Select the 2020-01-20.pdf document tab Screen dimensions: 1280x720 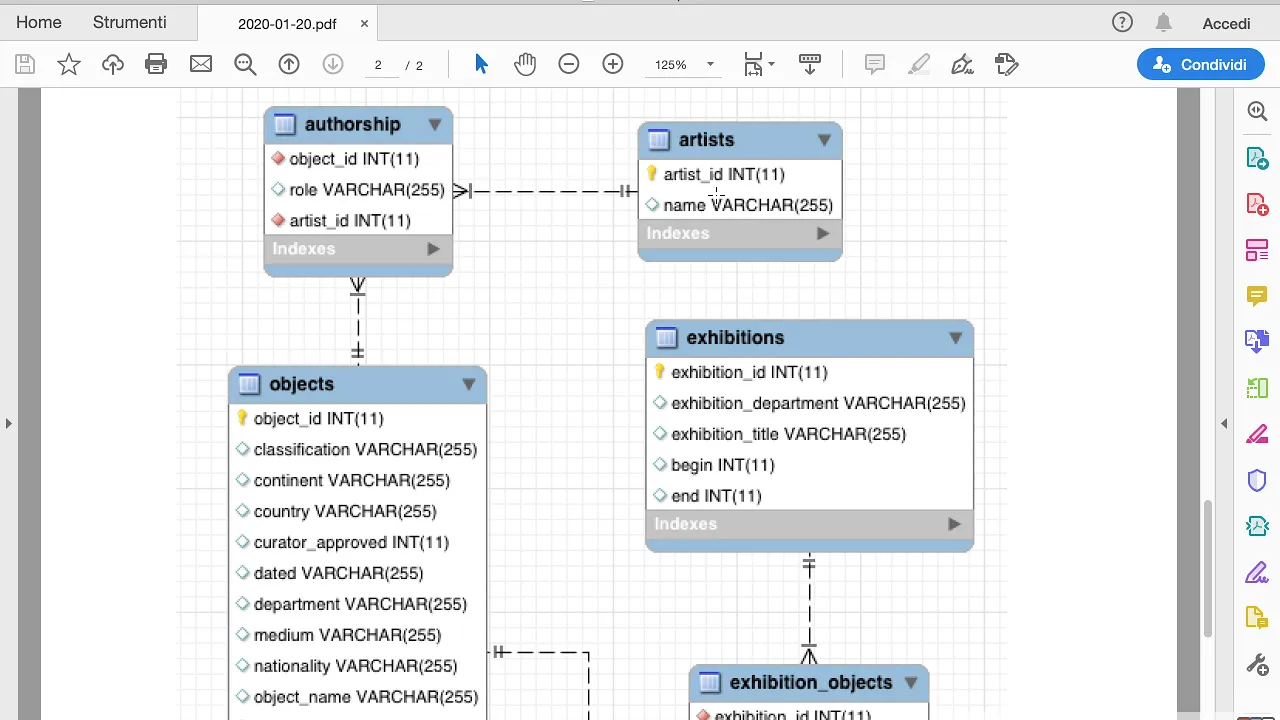coord(287,24)
